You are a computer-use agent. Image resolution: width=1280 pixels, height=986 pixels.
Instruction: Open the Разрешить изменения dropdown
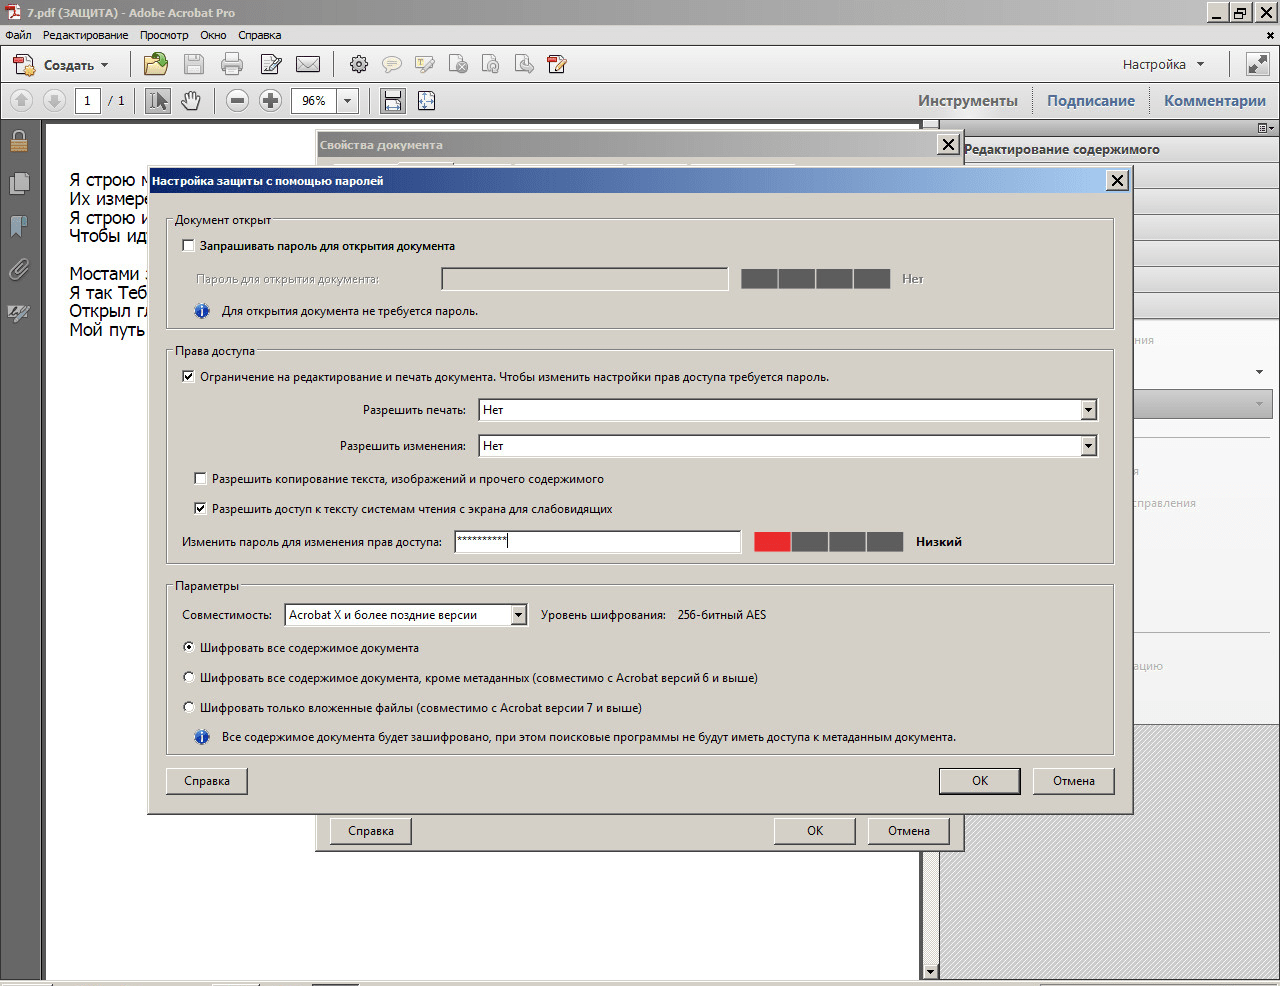(x=1089, y=446)
